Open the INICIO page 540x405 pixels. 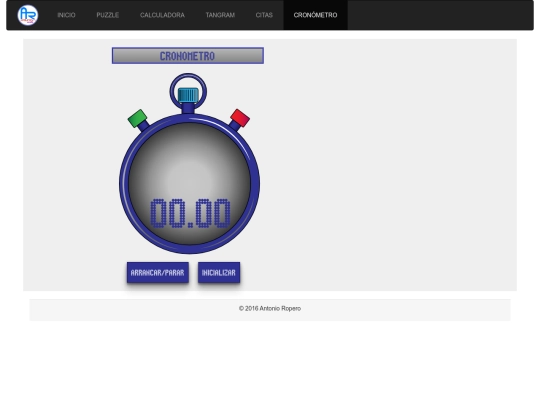[66, 15]
